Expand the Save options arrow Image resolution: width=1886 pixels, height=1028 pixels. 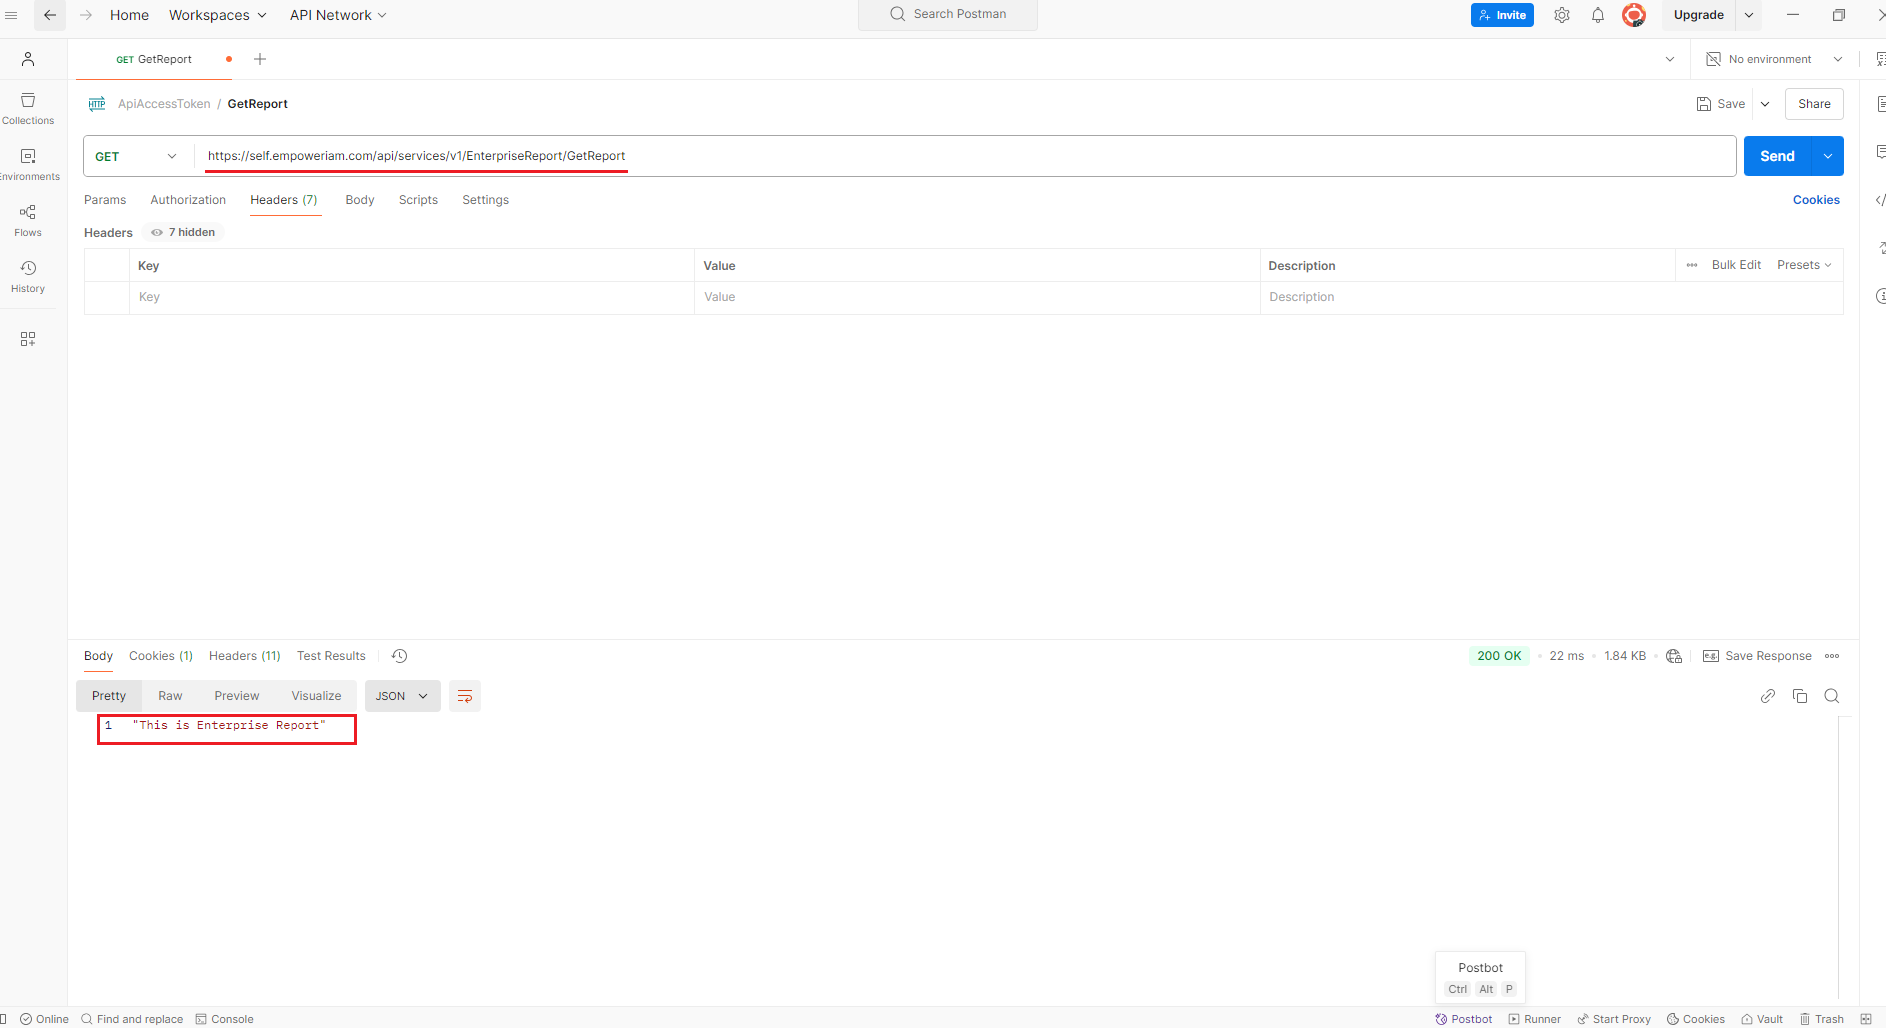tap(1765, 104)
